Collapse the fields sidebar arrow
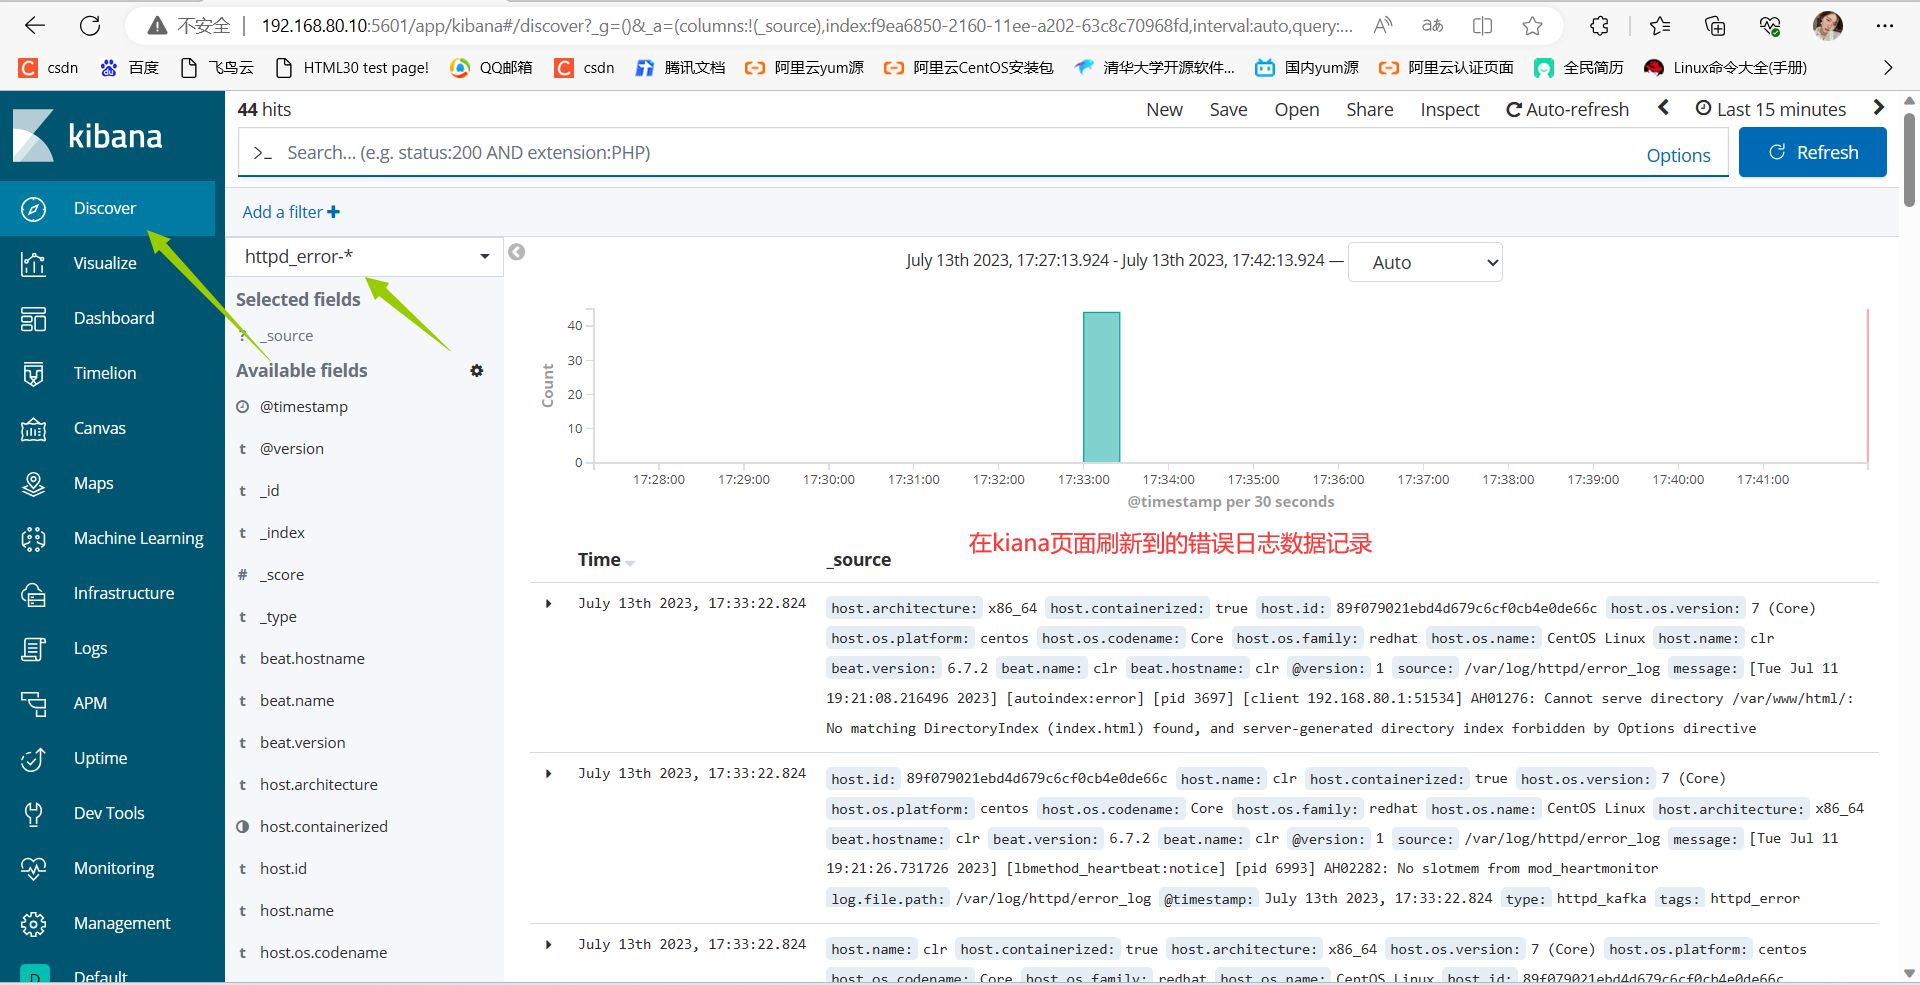 516,252
